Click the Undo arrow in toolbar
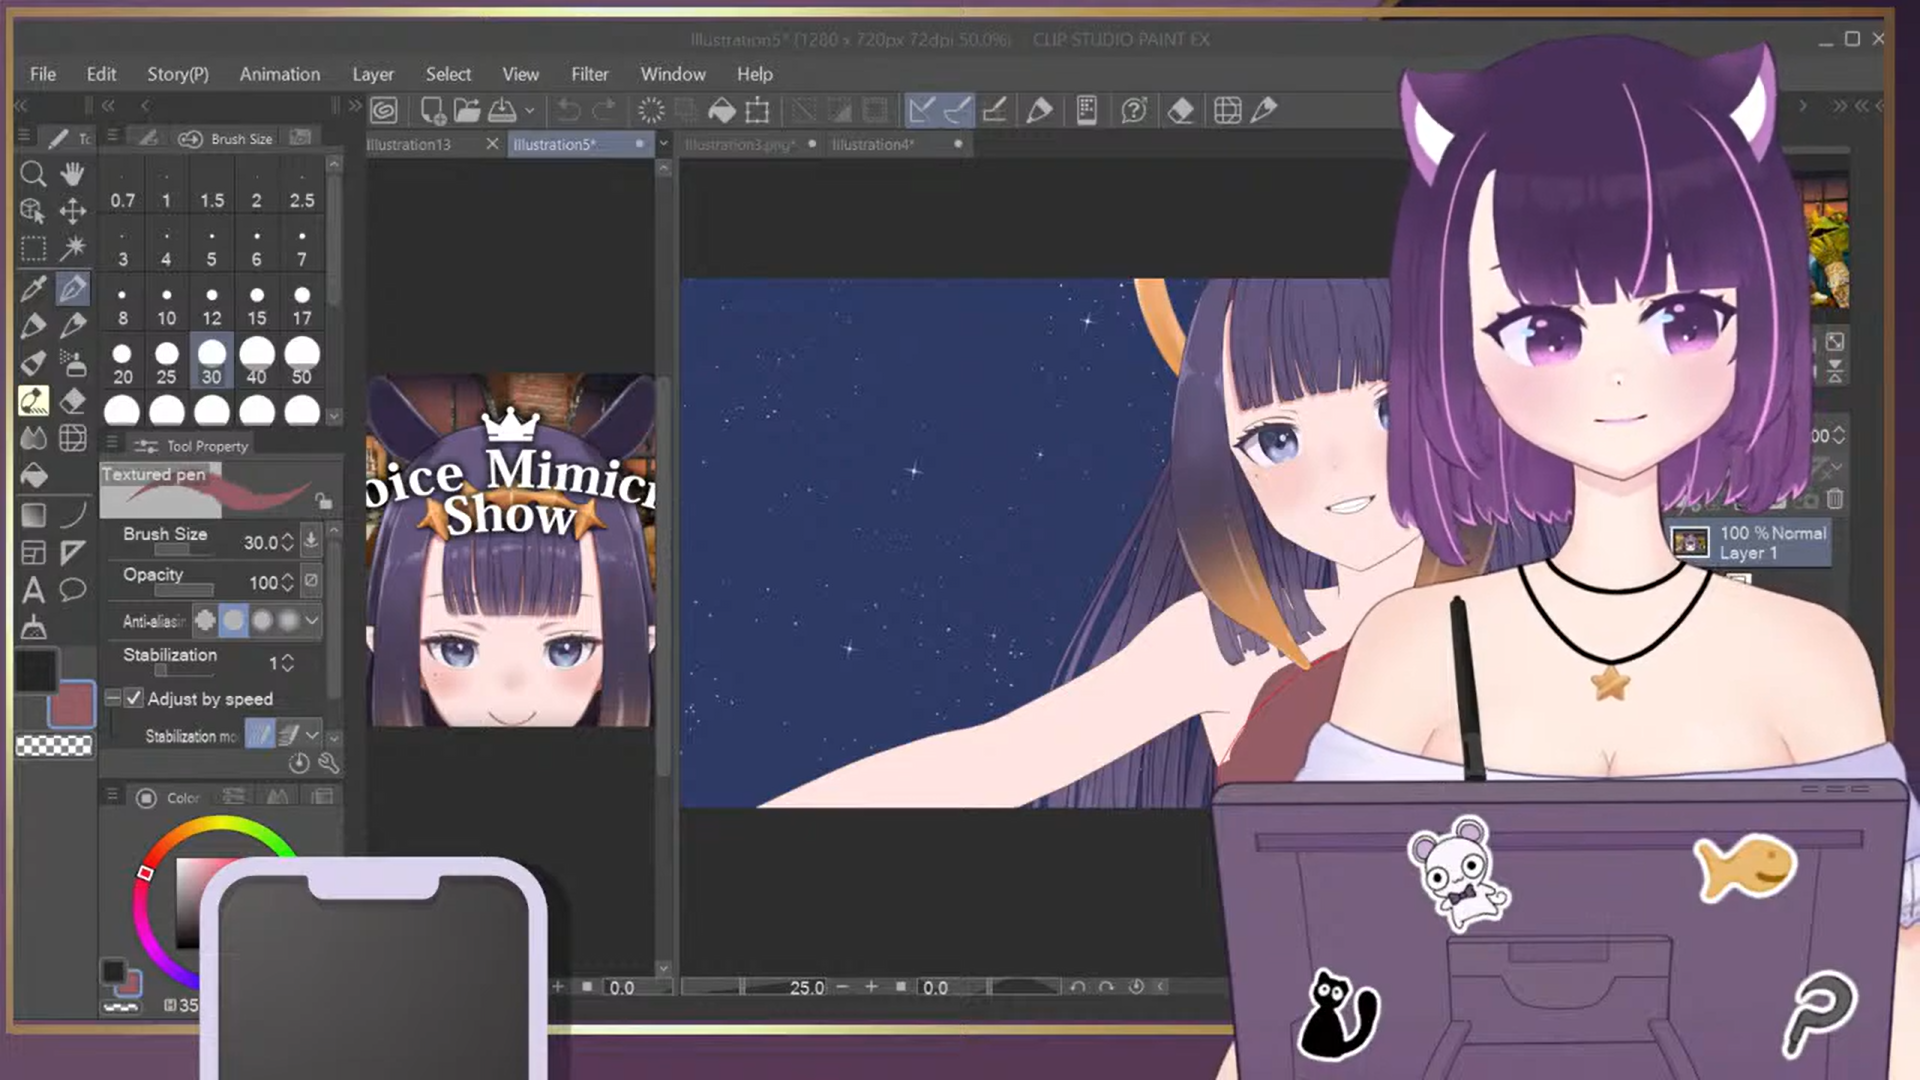Screen dimensions: 1920x1080 [568, 110]
